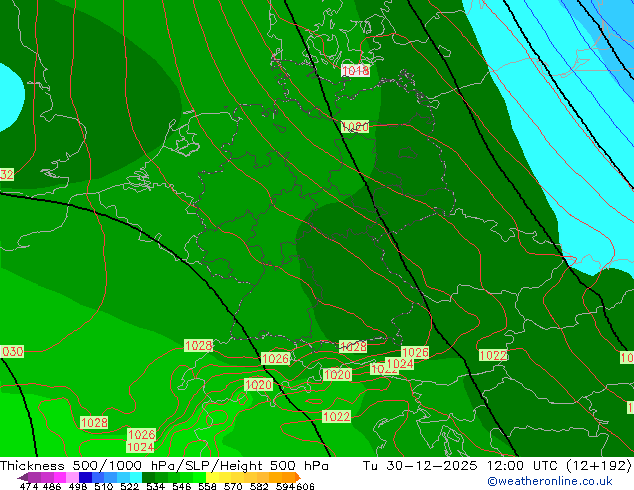
Task: Click the legend value 510
Action: (x=104, y=486)
